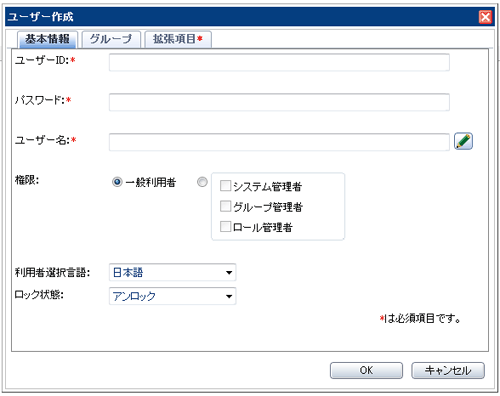500x396 pixels.
Task: Switch to the 基本情報 tab
Action: [47, 39]
